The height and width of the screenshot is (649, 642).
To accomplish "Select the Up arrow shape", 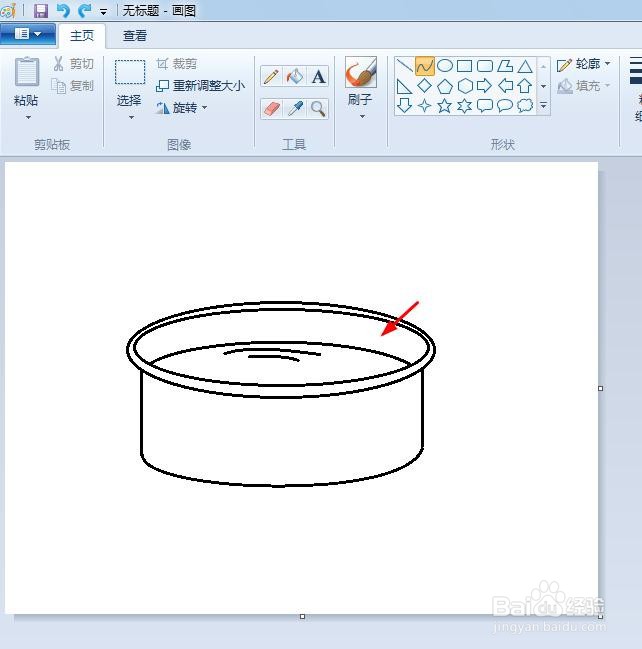I will 525,86.
